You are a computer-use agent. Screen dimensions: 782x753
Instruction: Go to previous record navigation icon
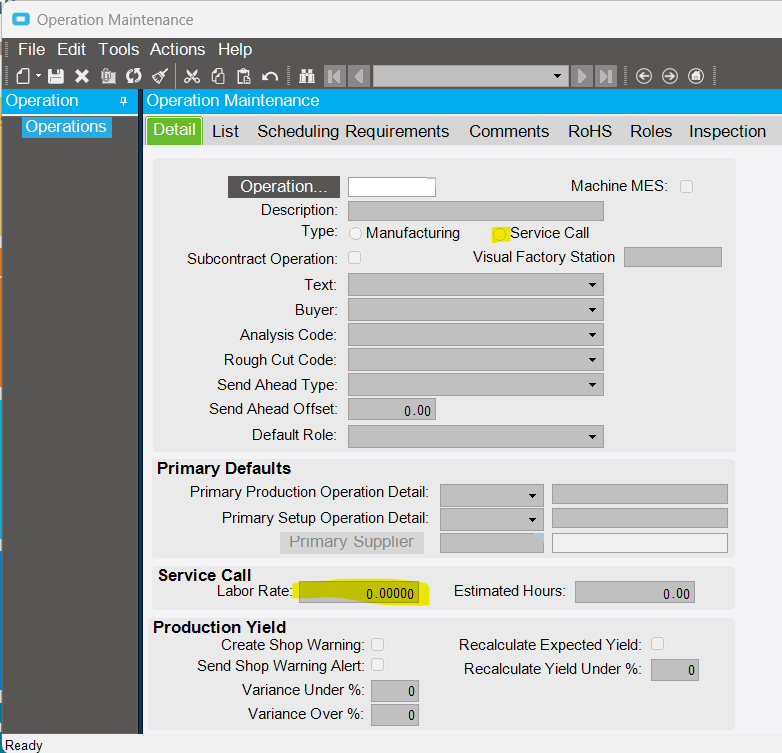tap(359, 76)
